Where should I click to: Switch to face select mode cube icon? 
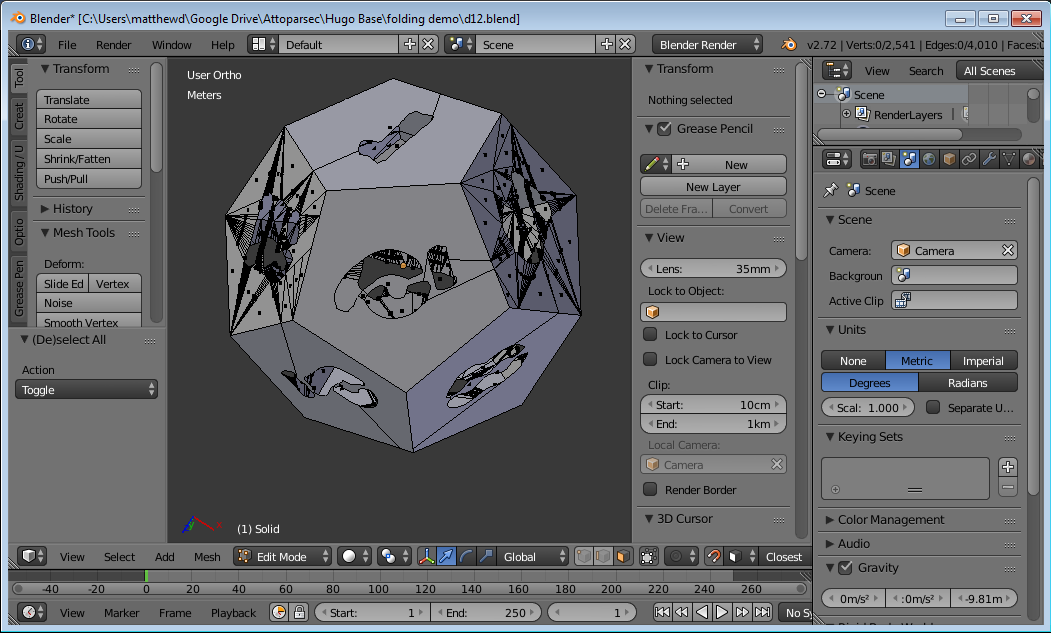click(x=623, y=557)
